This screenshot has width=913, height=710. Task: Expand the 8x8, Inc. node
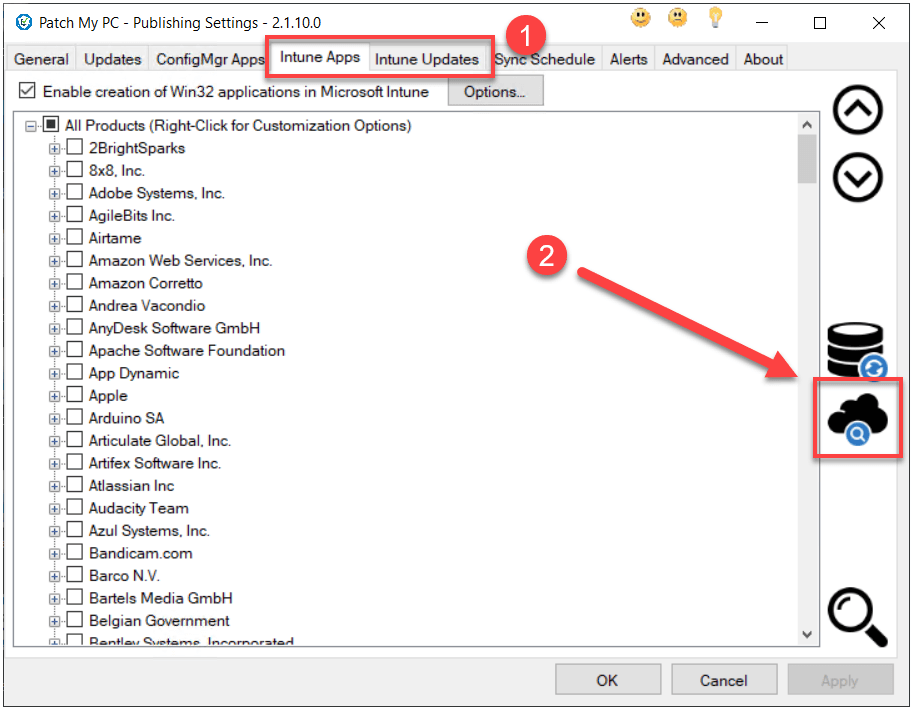click(54, 171)
